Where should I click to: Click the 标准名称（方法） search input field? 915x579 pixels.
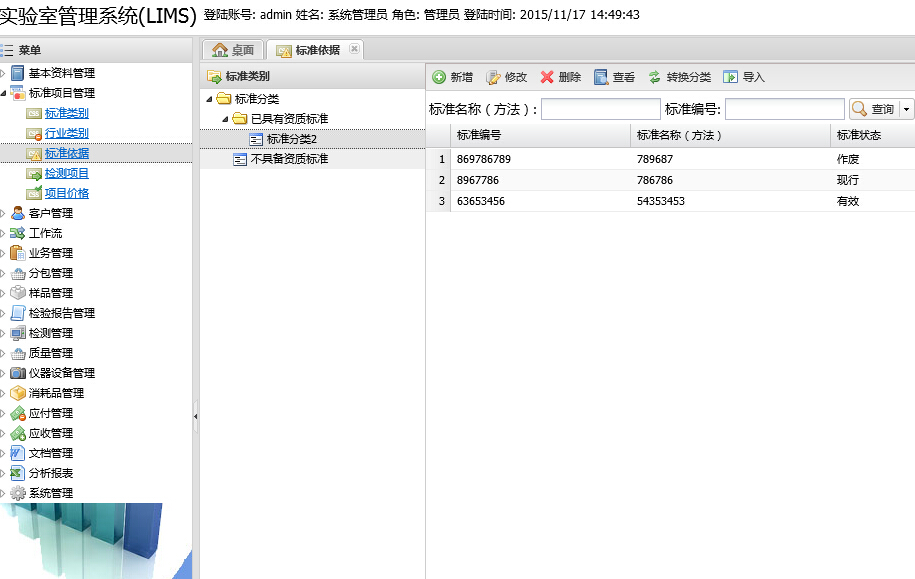click(x=600, y=109)
